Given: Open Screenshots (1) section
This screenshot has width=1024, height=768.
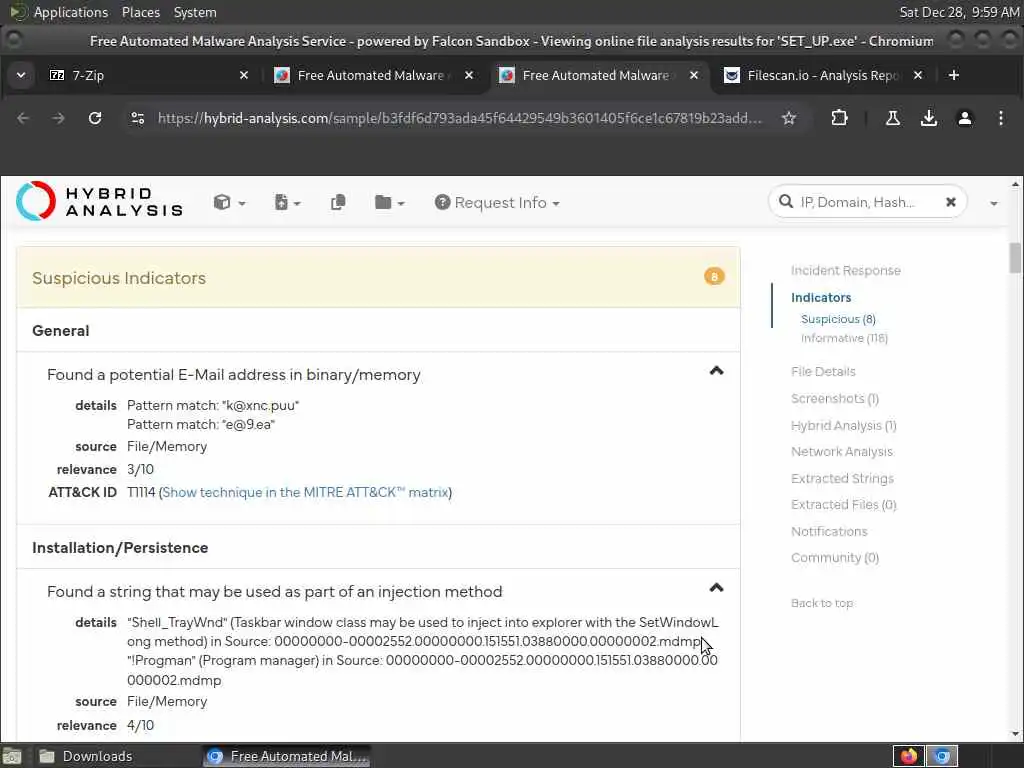Looking at the screenshot, I should [x=835, y=398].
